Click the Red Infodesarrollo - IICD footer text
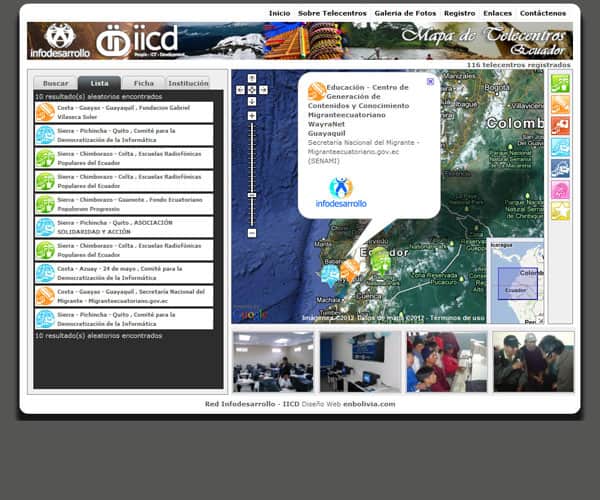600x500 pixels. point(252,404)
